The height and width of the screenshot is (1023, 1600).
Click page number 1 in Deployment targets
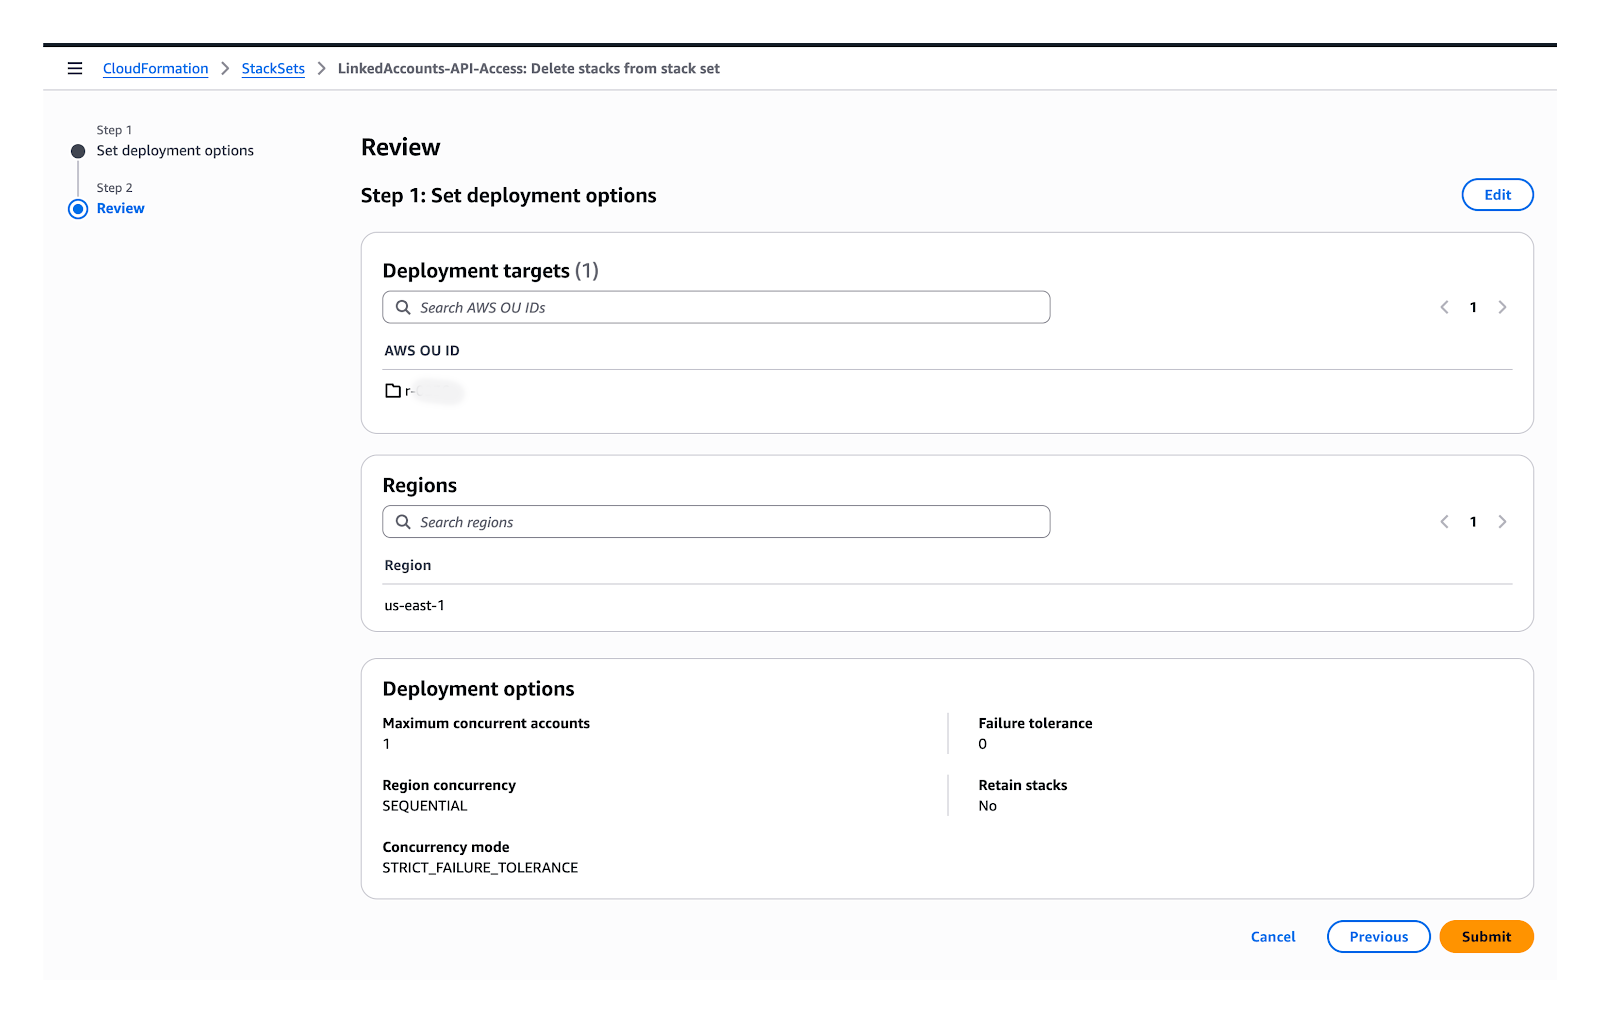1473,307
